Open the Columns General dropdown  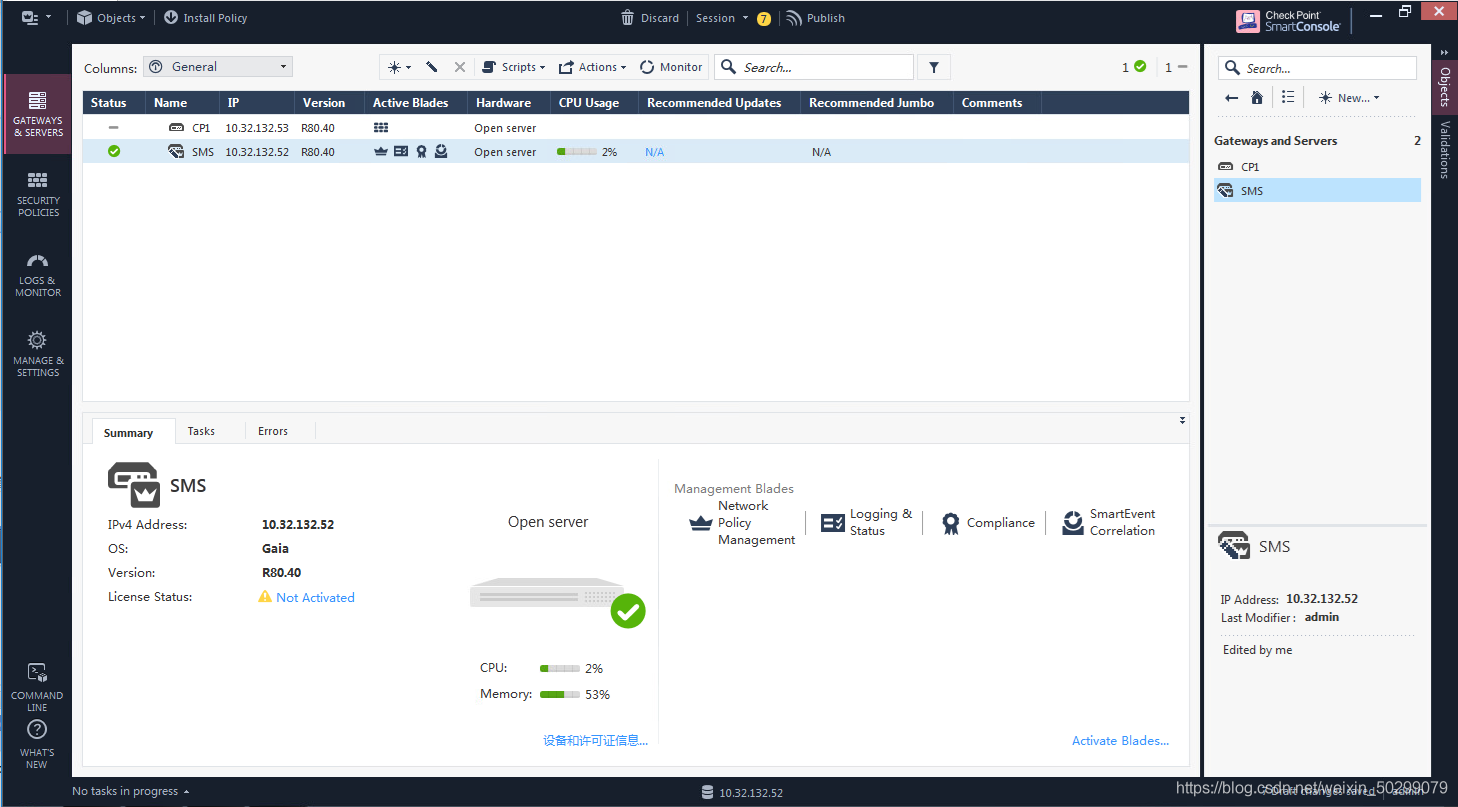[218, 67]
